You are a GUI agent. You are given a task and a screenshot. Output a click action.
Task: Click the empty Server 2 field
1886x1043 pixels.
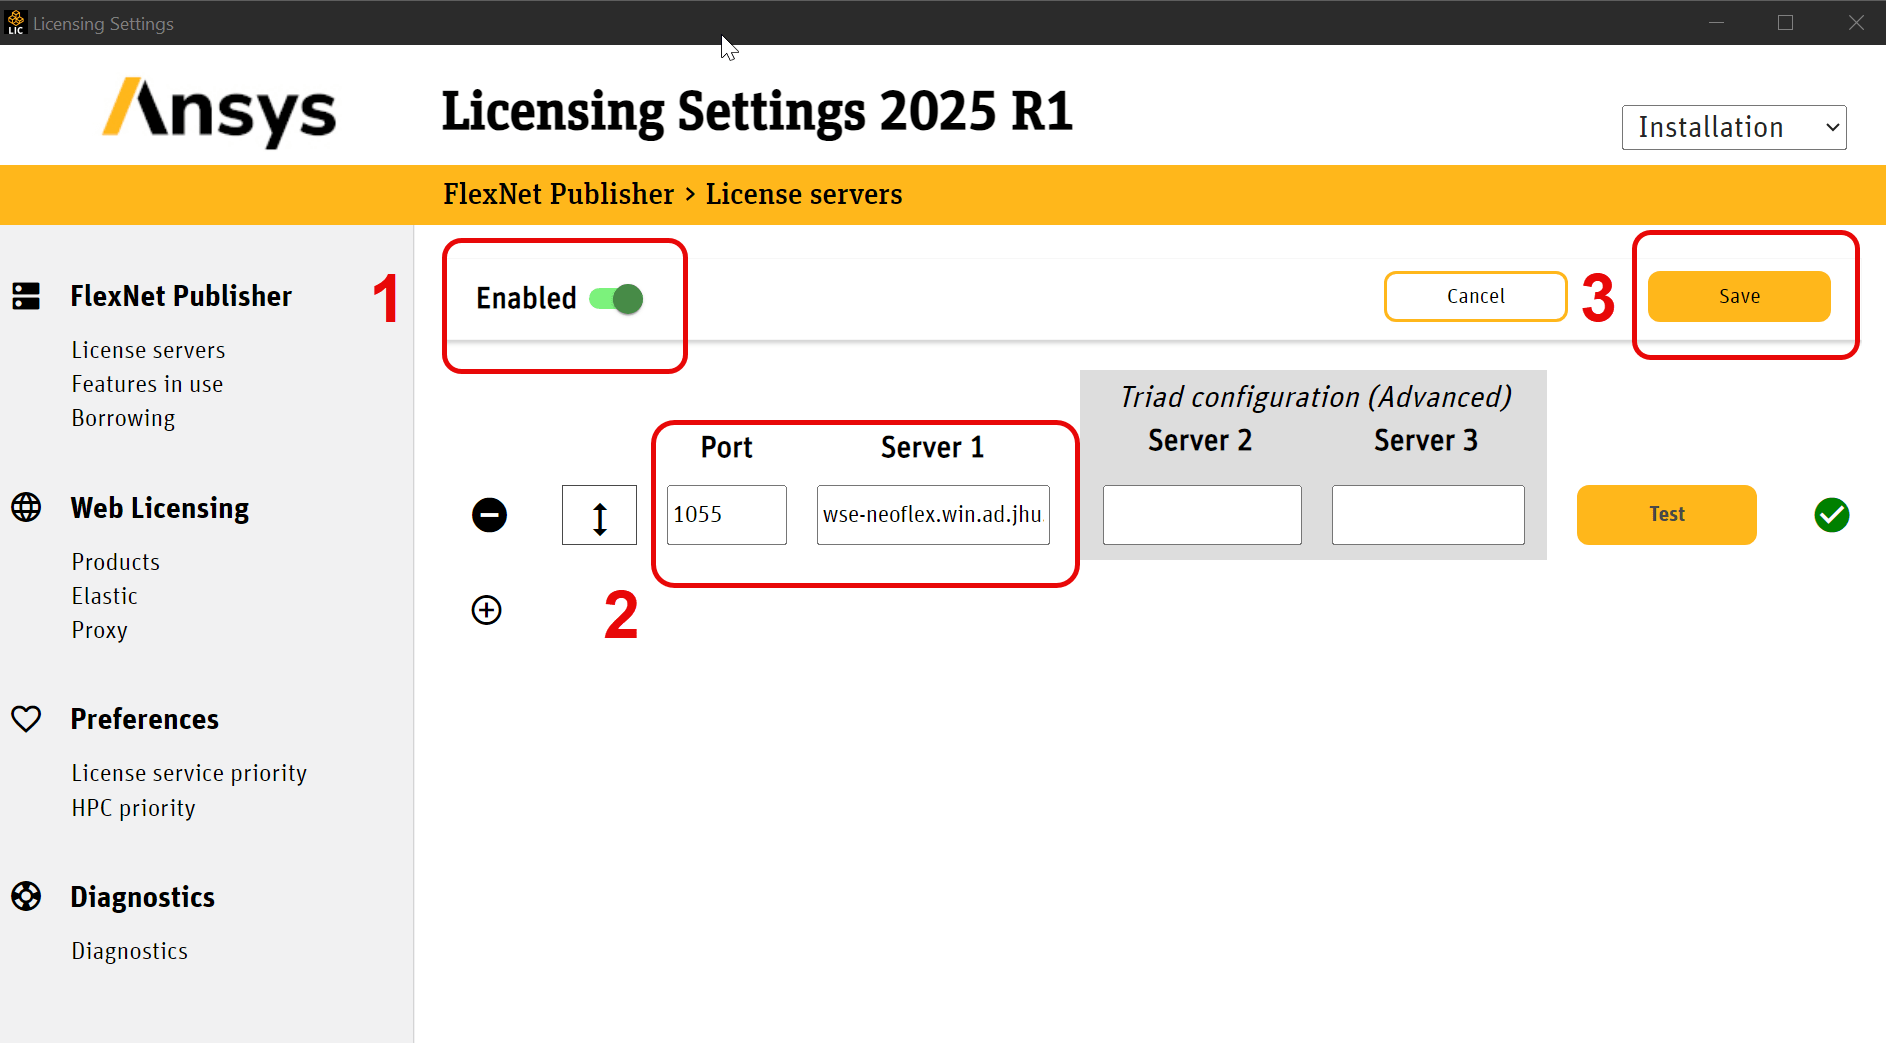point(1202,515)
